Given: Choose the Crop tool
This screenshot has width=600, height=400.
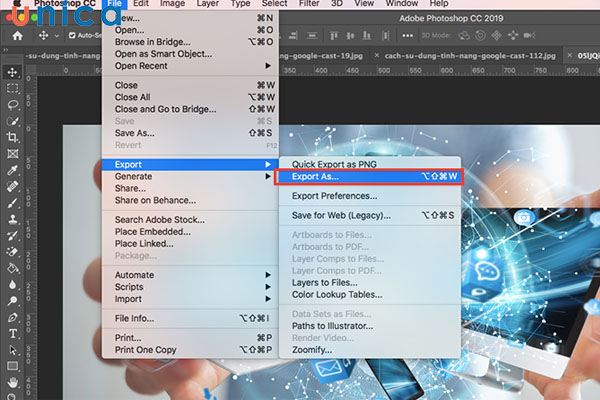Looking at the screenshot, I should coord(13,137).
